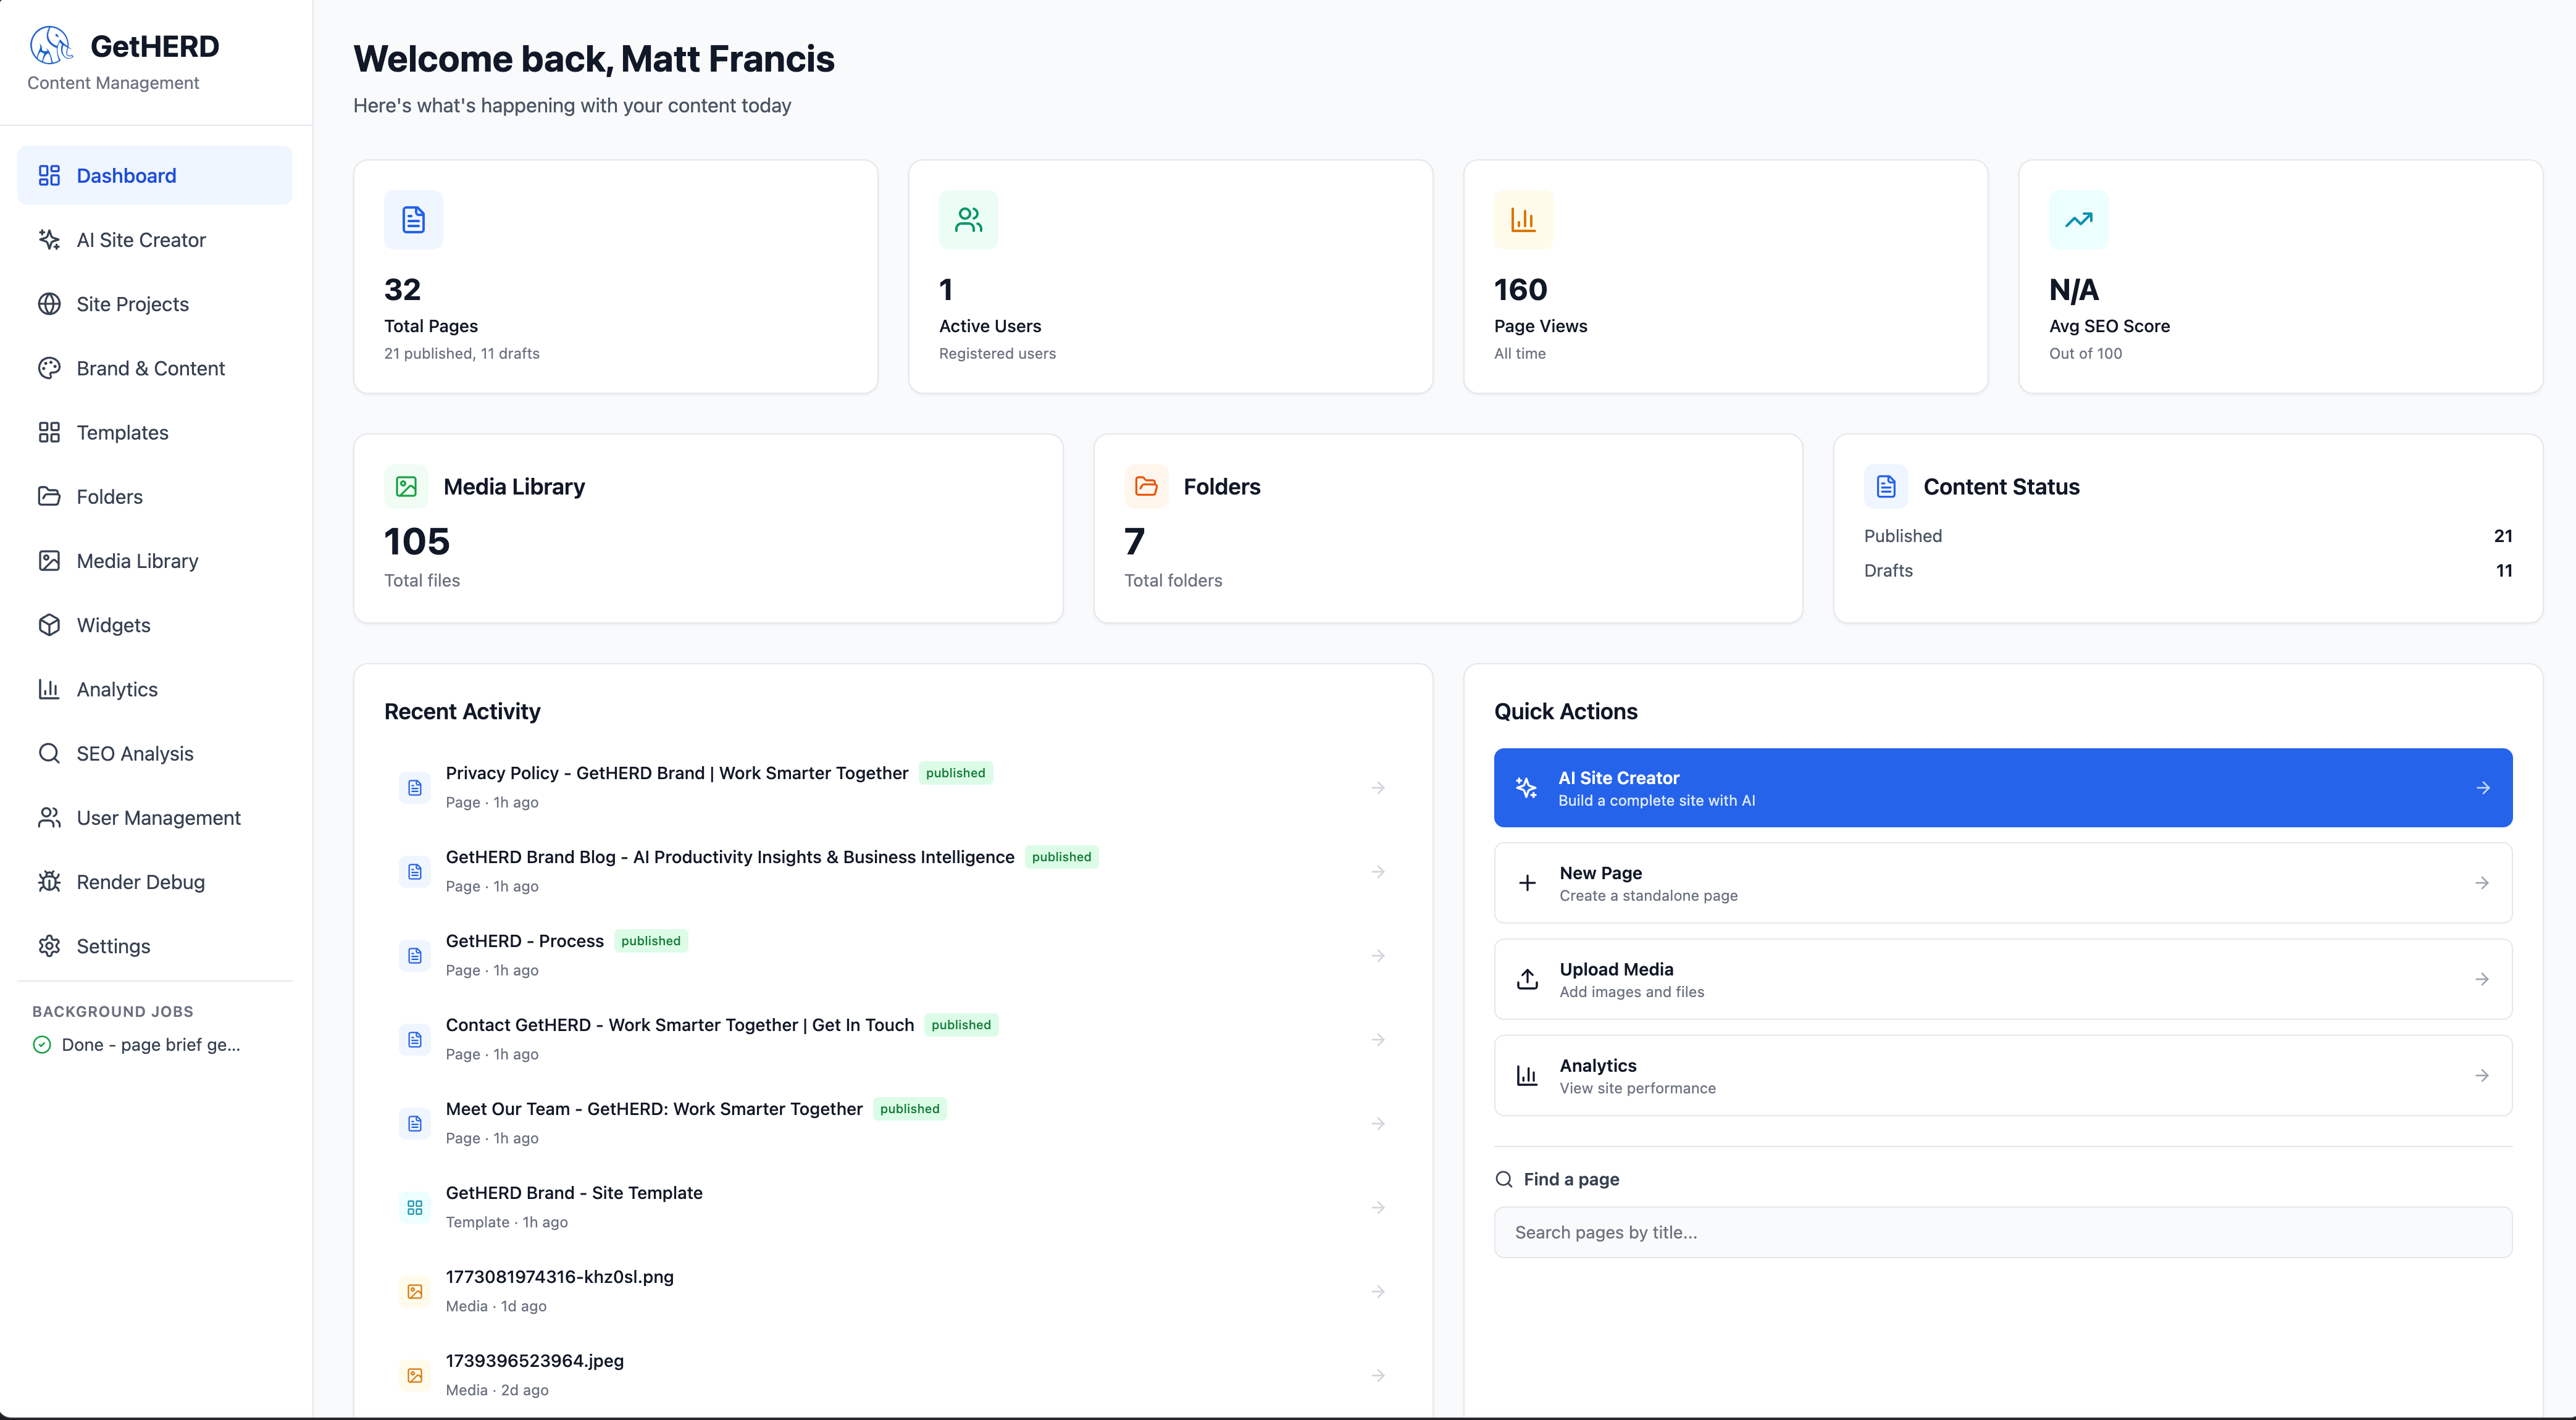Click the Avg SEO Score trend icon
Image resolution: width=2576 pixels, height=1420 pixels.
[x=2078, y=219]
